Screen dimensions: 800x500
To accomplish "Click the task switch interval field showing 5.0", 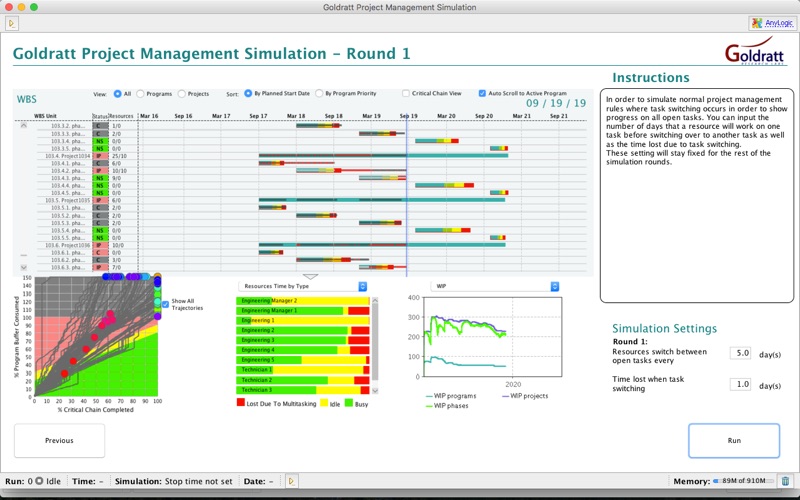I will (740, 353).
